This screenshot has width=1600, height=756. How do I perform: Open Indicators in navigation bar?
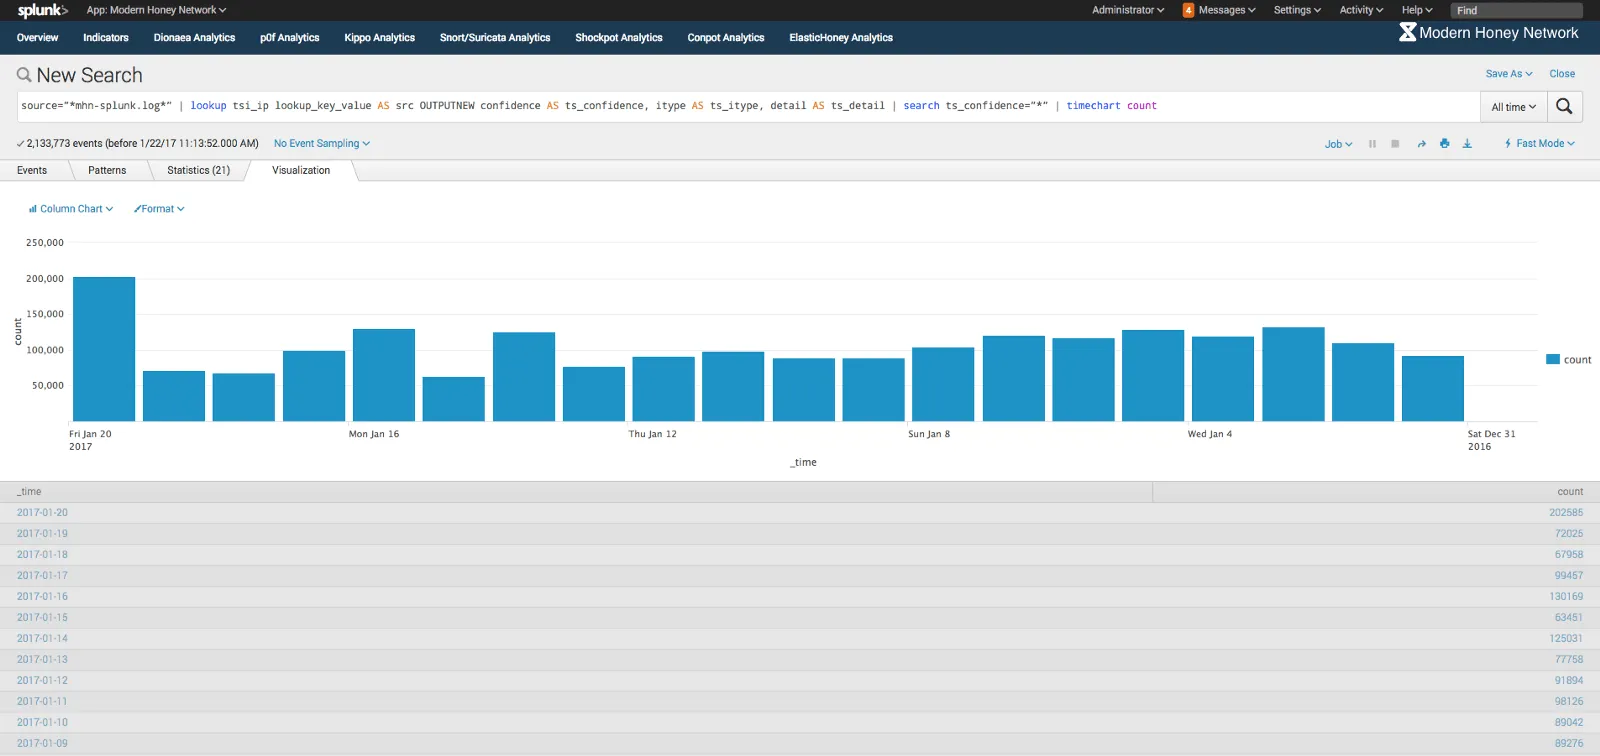[x=106, y=38]
